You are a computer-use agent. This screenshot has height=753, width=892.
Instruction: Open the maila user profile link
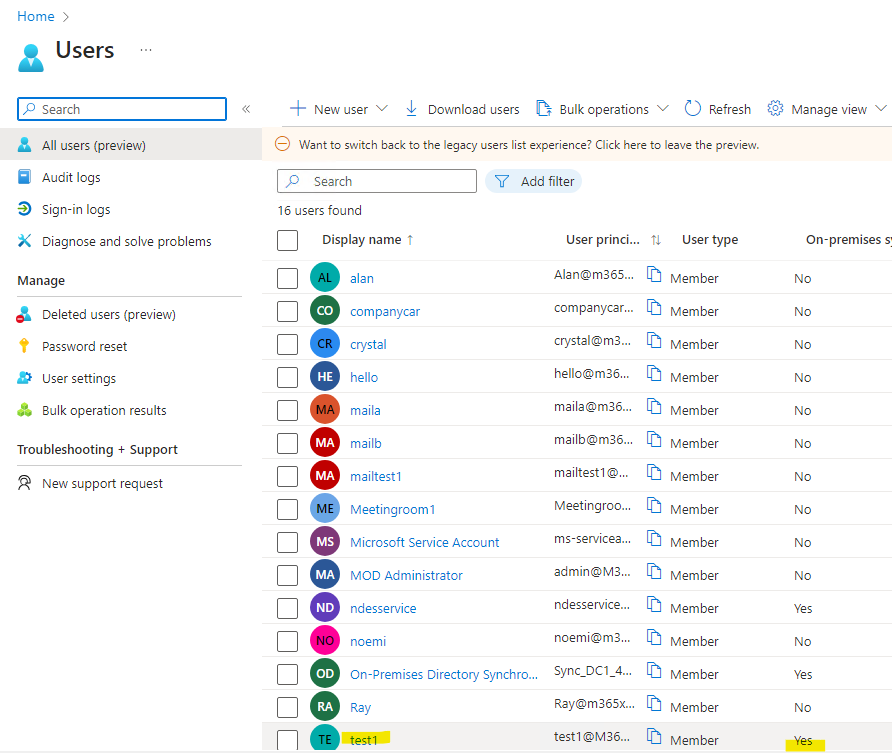pos(365,411)
